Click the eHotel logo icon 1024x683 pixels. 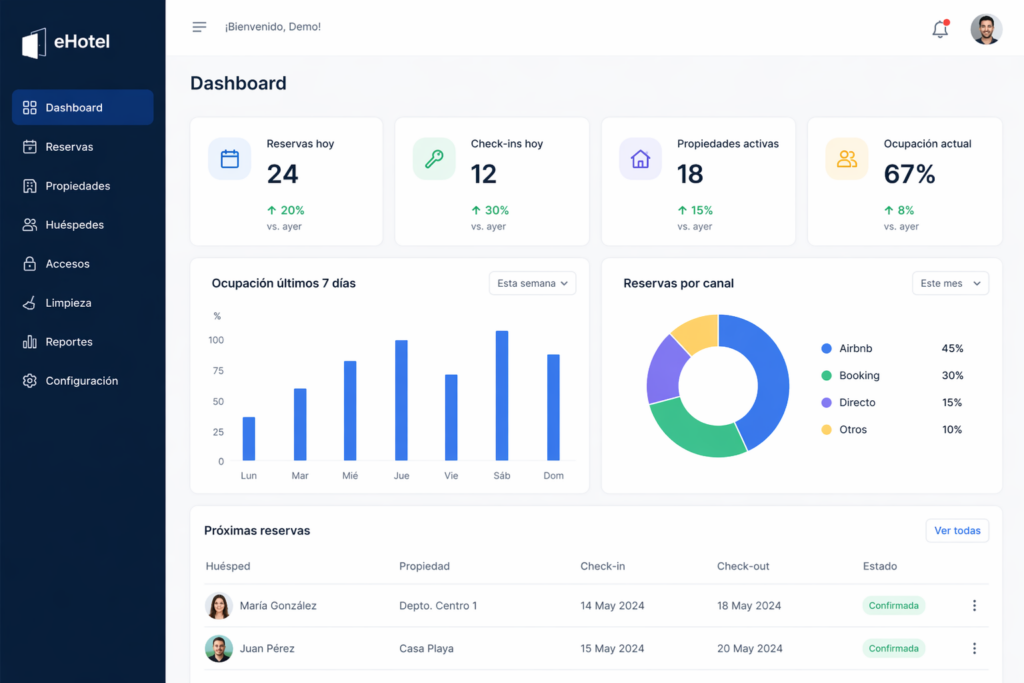34,43
